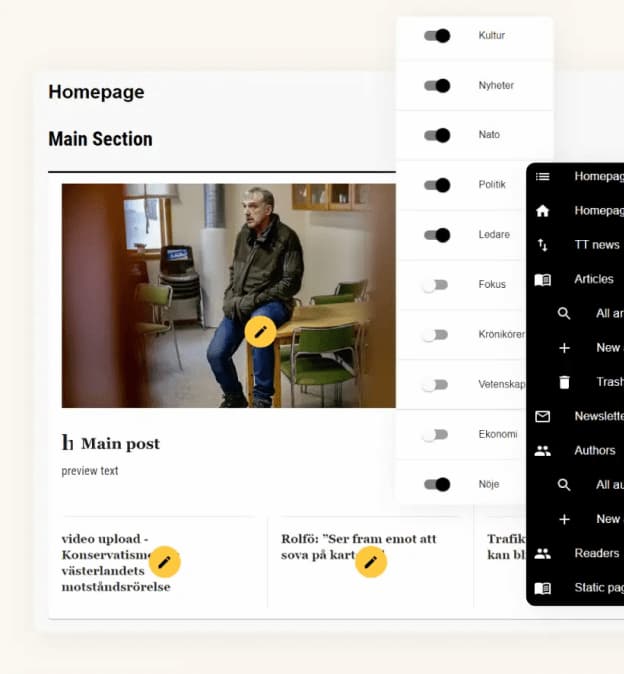Disable the Kultur toggle
Image resolution: width=624 pixels, height=674 pixels.
pos(437,36)
